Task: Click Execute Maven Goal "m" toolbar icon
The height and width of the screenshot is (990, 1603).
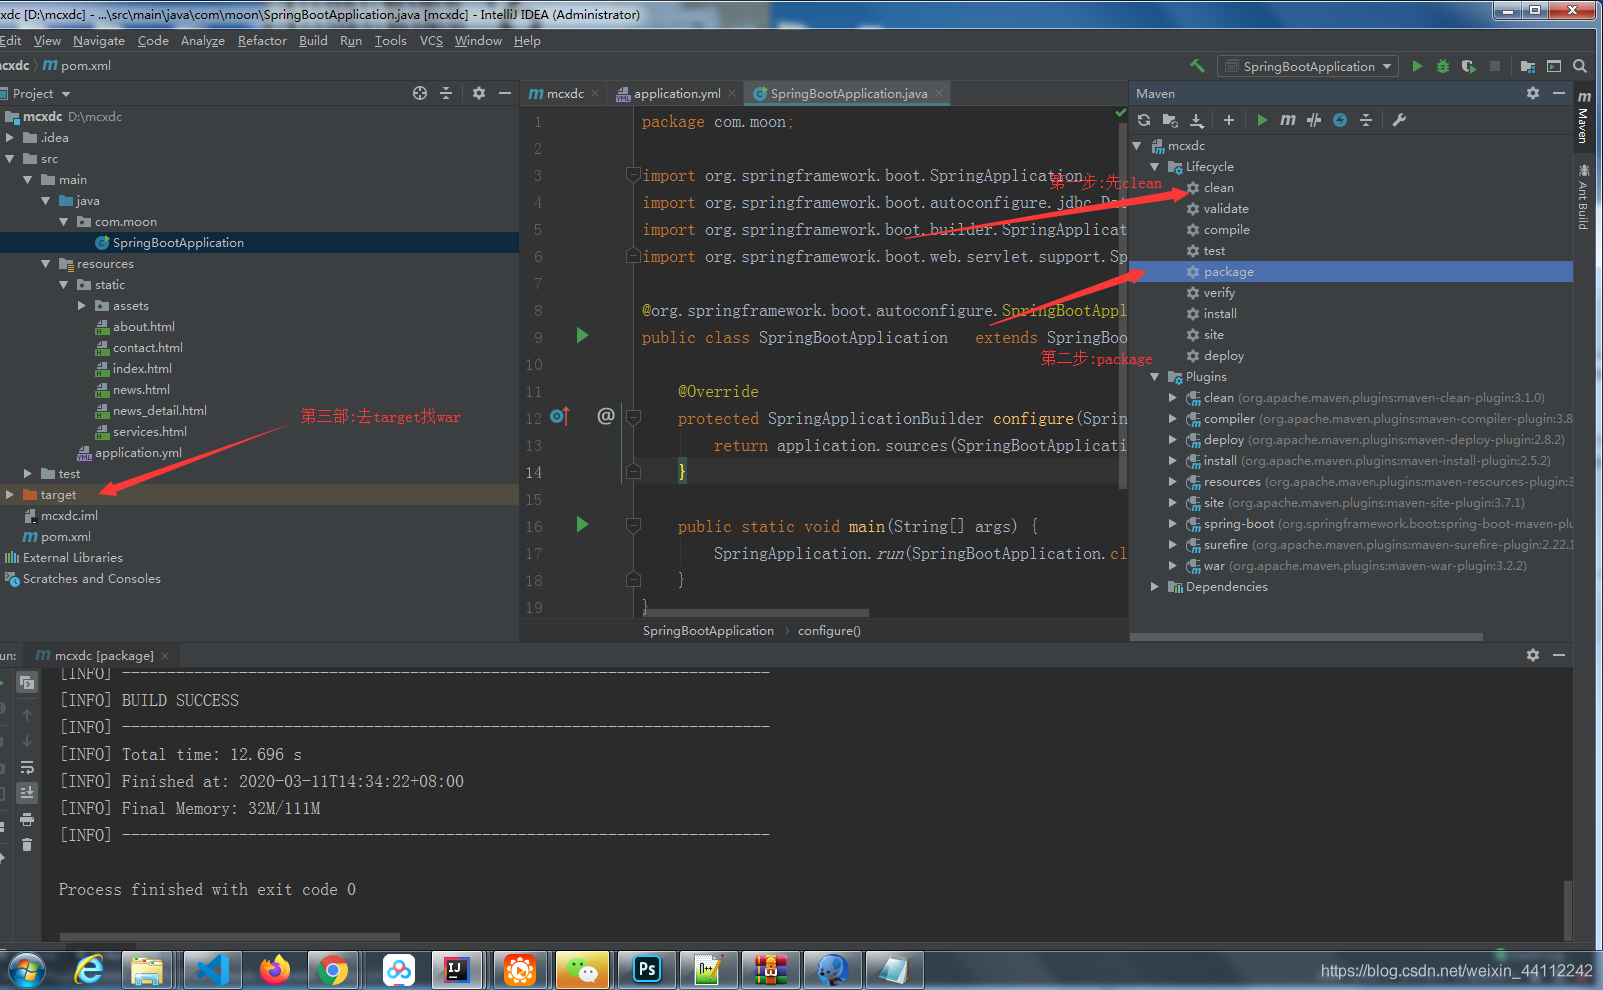Action: 1288,120
